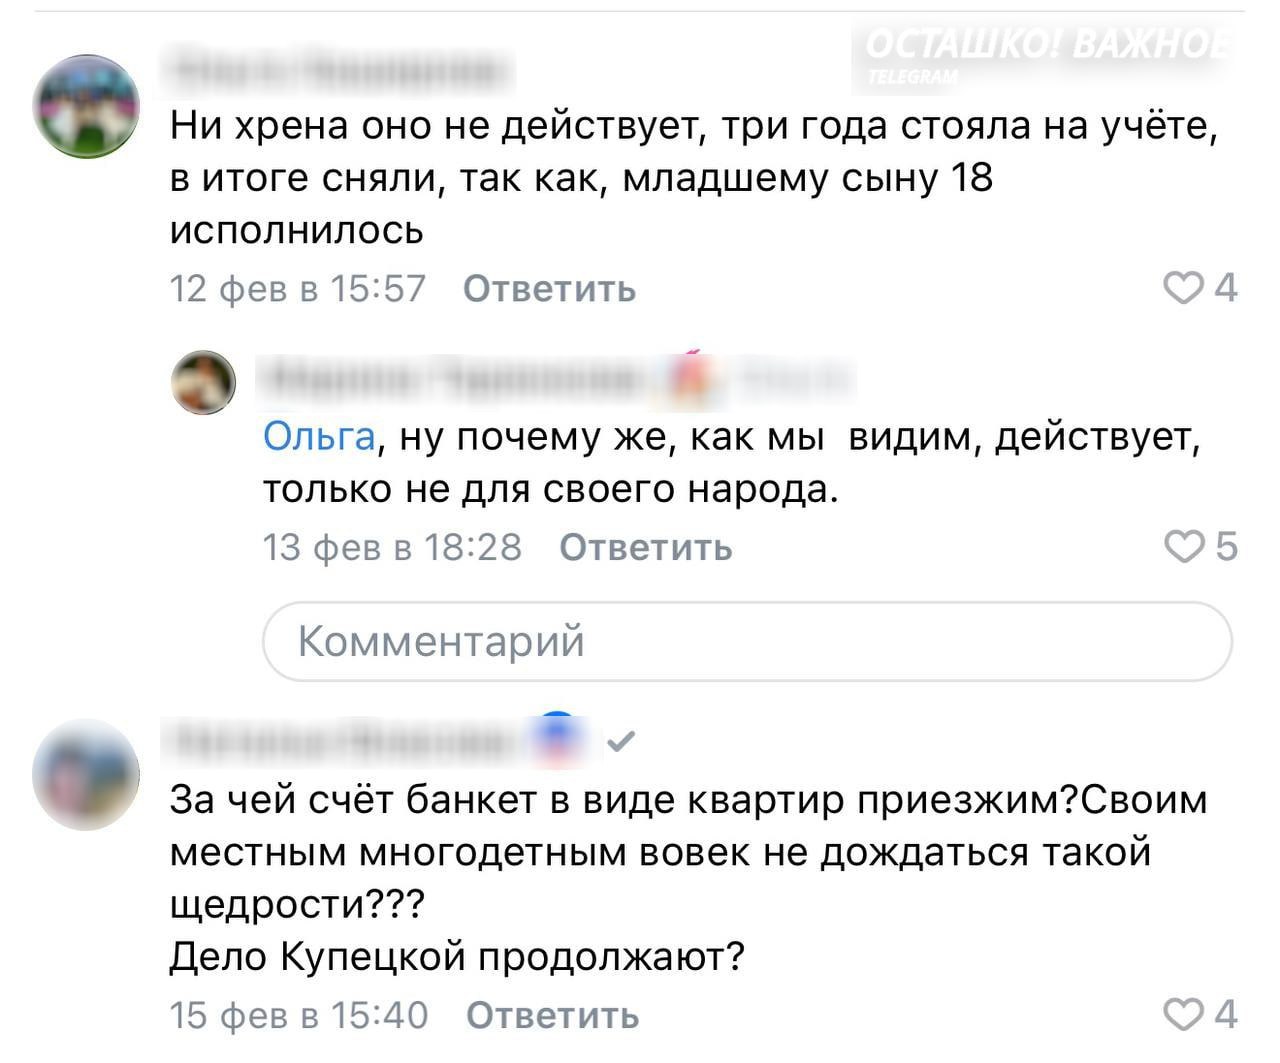
Task: Click the gray checkmark beside the third commenter's name
Action: [621, 741]
